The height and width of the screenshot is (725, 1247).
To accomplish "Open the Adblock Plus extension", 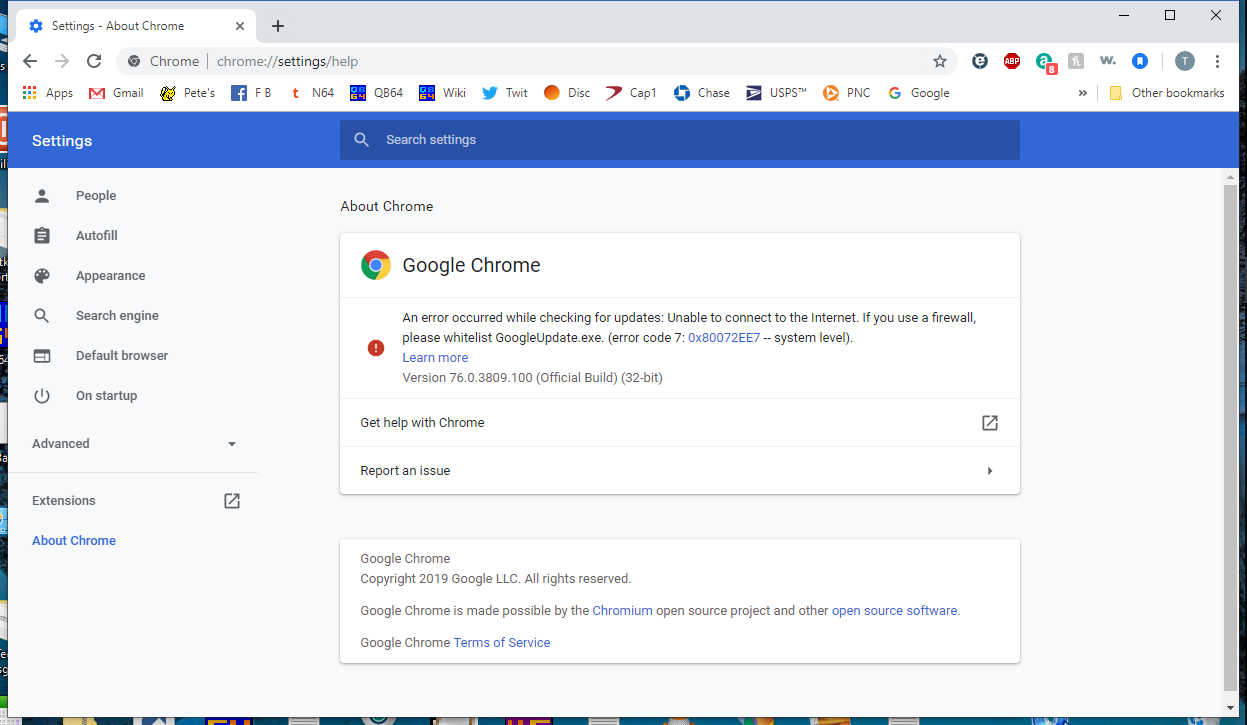I will click(1012, 61).
